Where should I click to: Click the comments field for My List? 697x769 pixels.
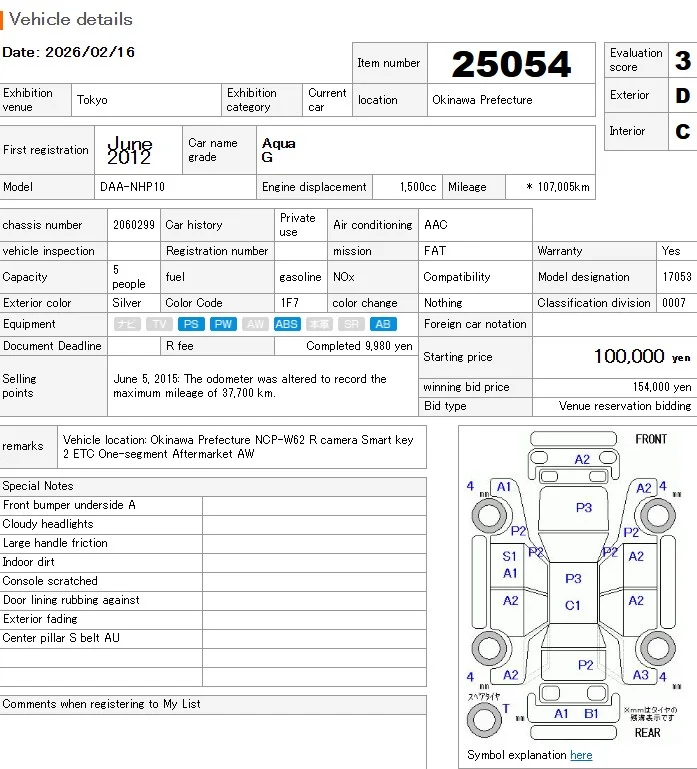tap(213, 741)
